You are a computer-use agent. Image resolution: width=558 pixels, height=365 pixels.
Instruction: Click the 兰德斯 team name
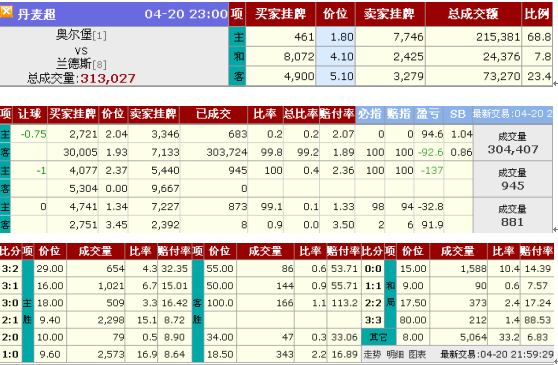point(74,64)
